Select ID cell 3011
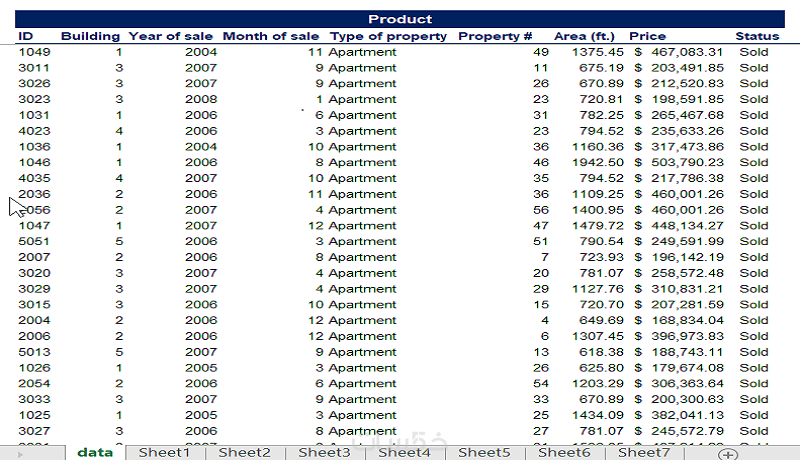 pos(34,68)
